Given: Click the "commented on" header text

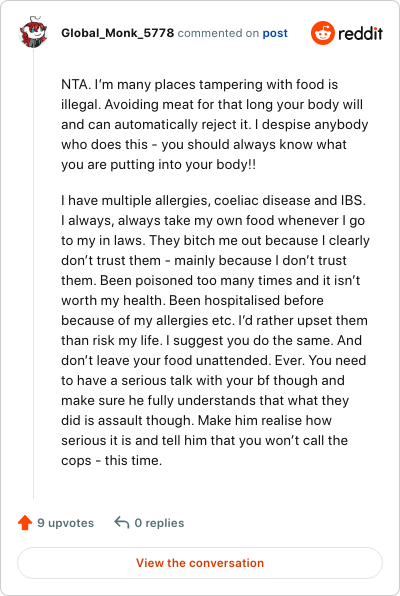Looking at the screenshot, I should pos(218,33).
